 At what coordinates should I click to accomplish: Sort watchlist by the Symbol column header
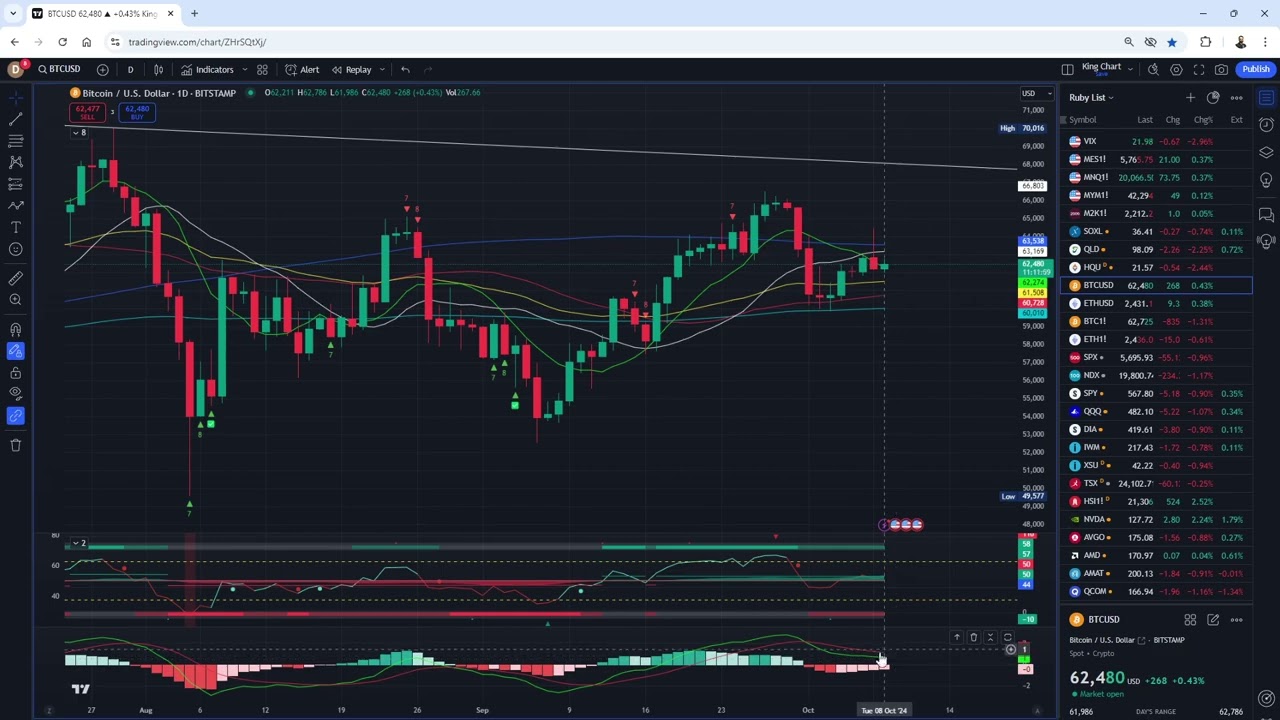coord(1082,120)
